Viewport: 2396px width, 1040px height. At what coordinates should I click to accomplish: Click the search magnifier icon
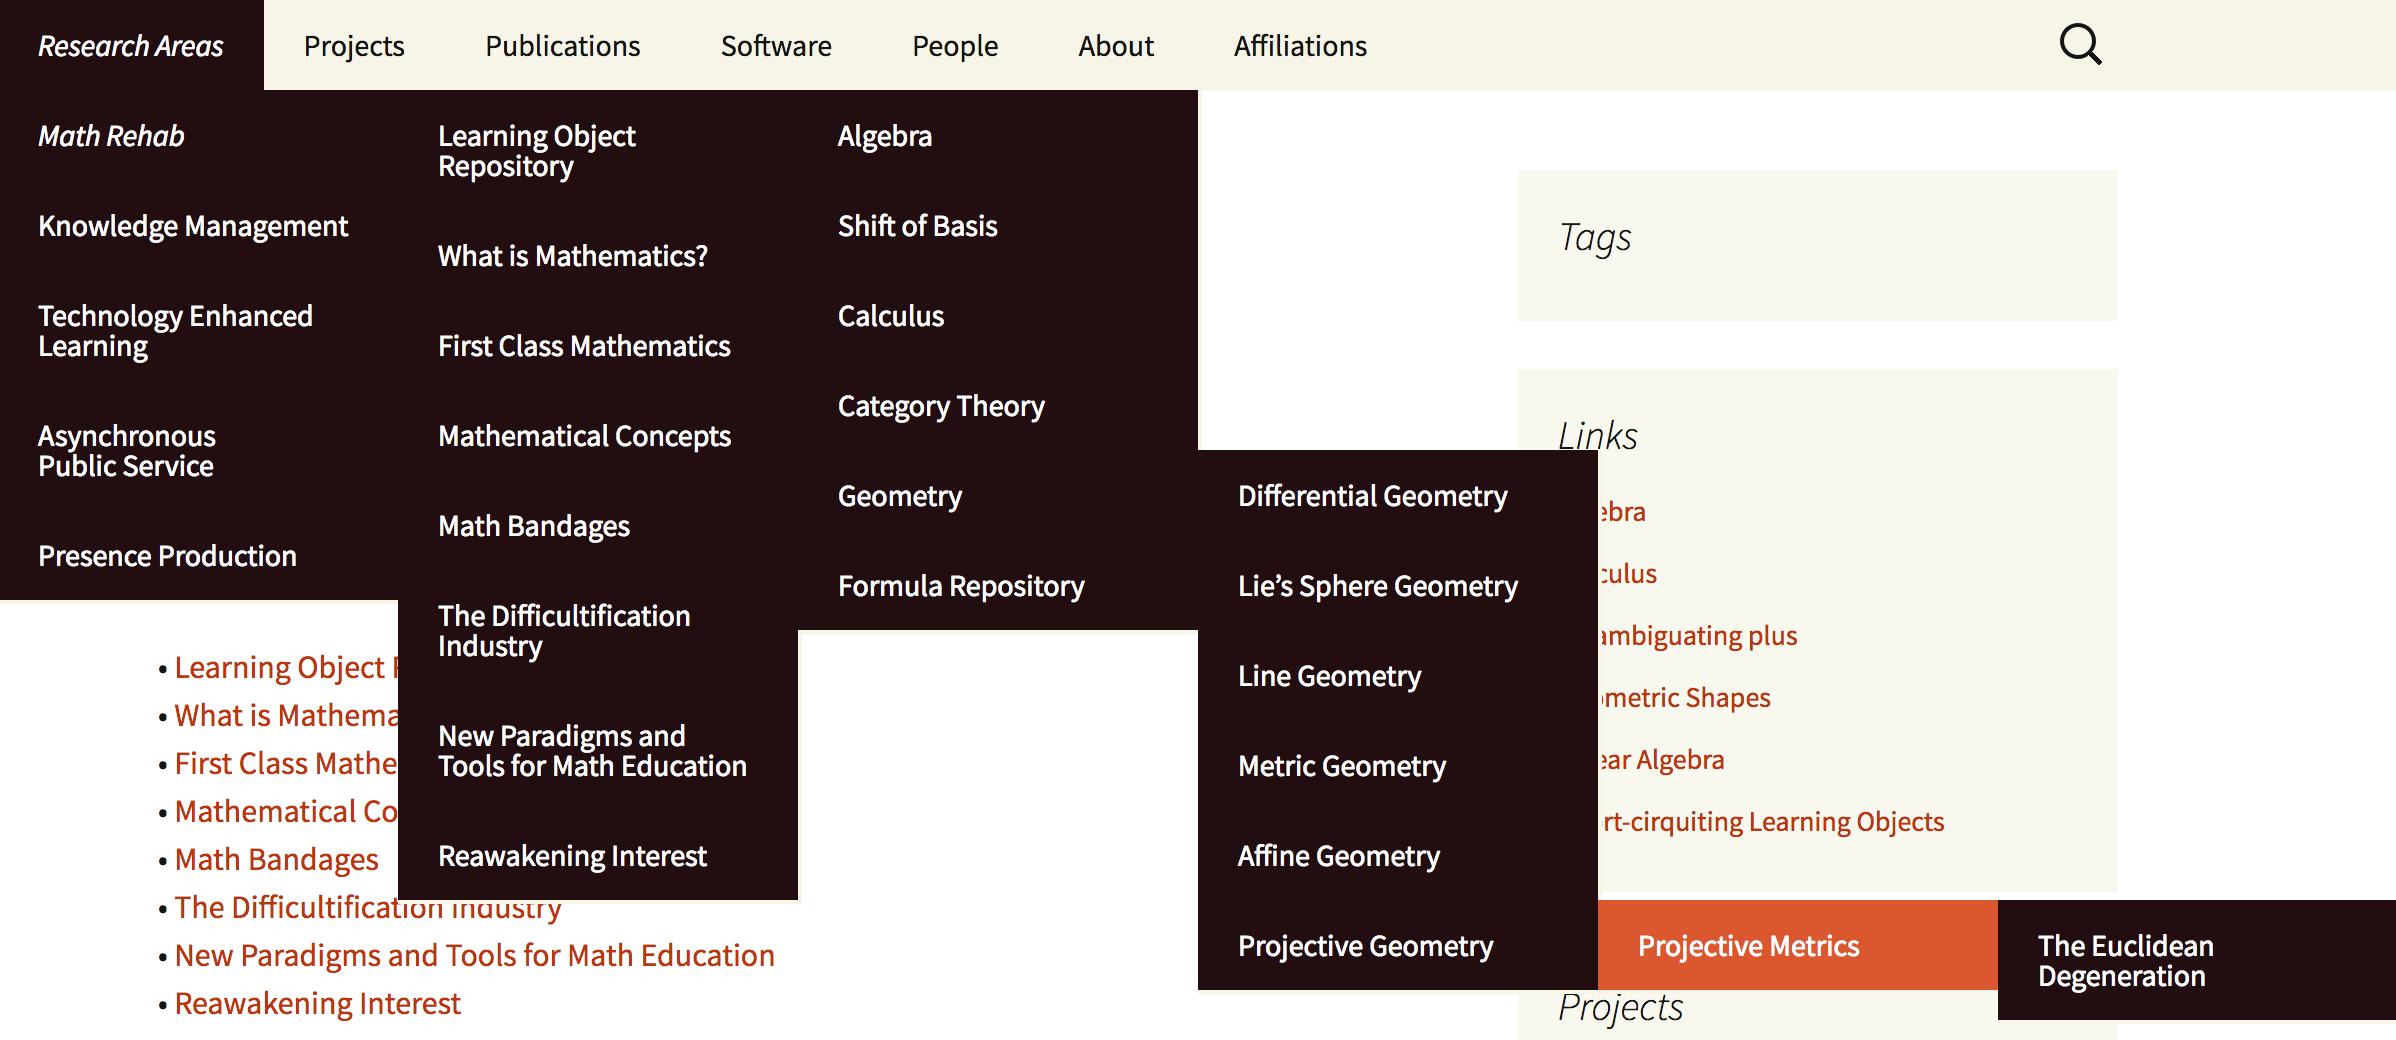2080,45
